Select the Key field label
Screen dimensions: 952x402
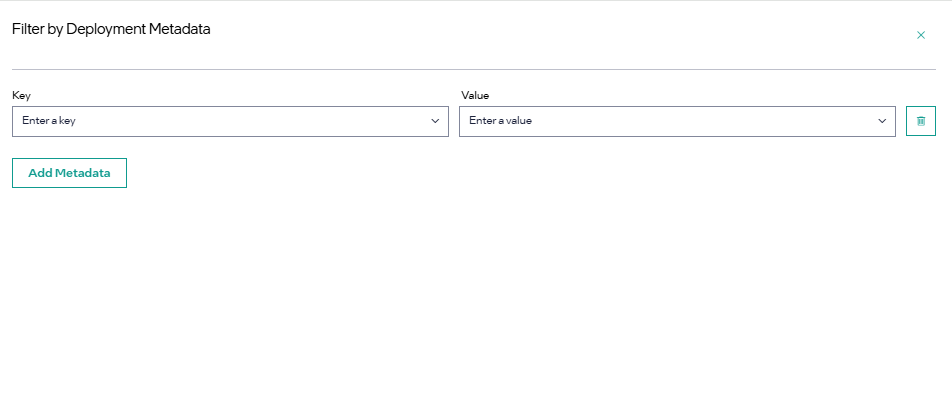21,95
